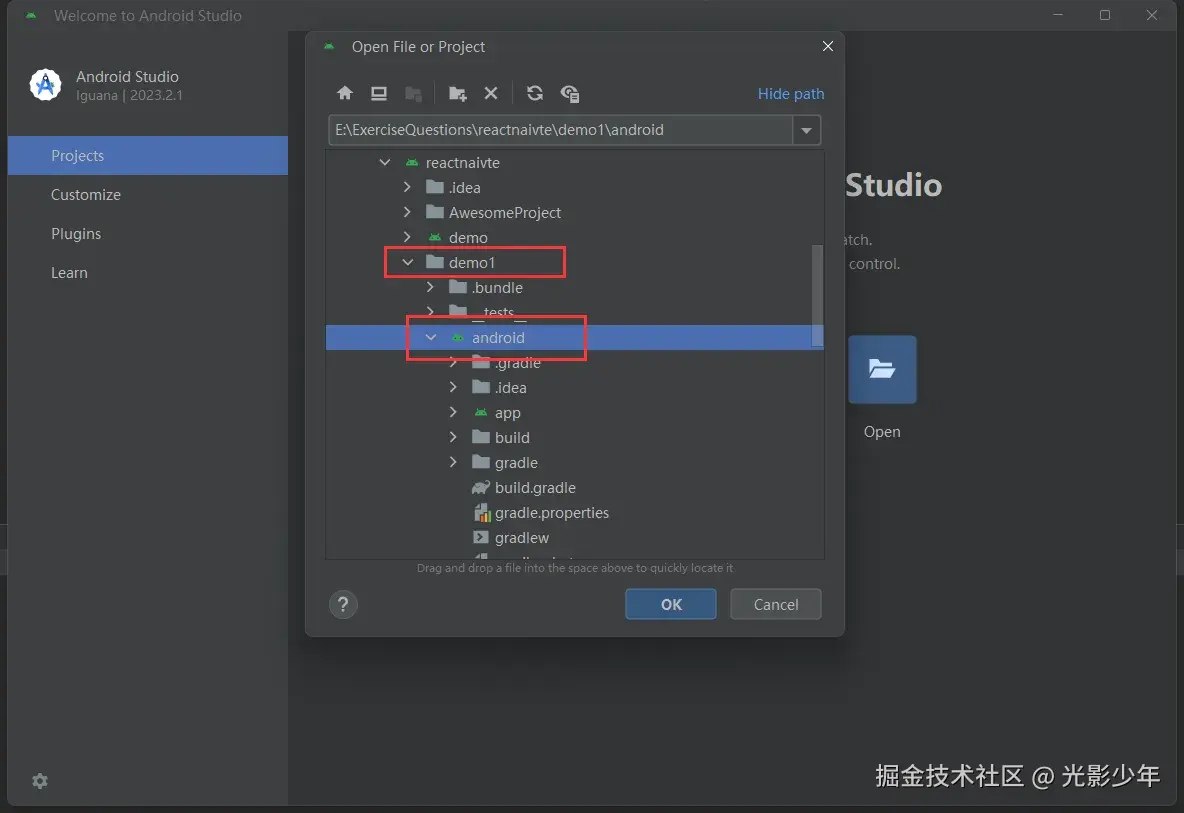Click the Open folder icon on welcome screen
Screen dimensions: 1184x813
(x=882, y=369)
